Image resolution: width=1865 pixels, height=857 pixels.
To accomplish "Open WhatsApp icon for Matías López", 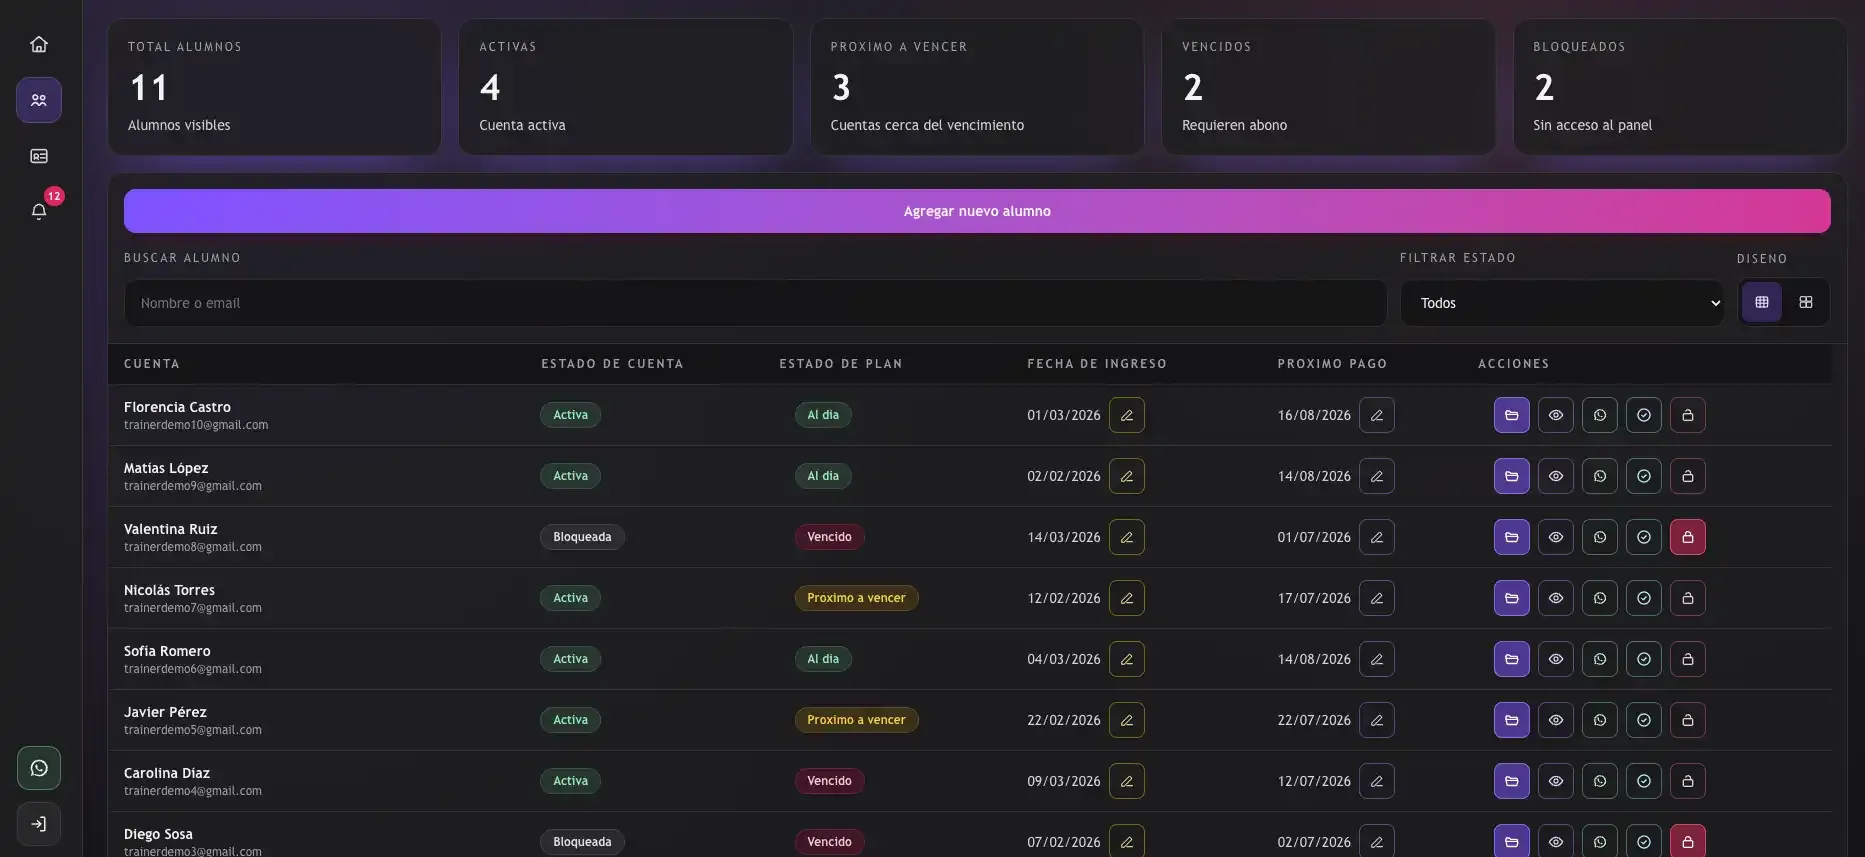I will (1599, 476).
